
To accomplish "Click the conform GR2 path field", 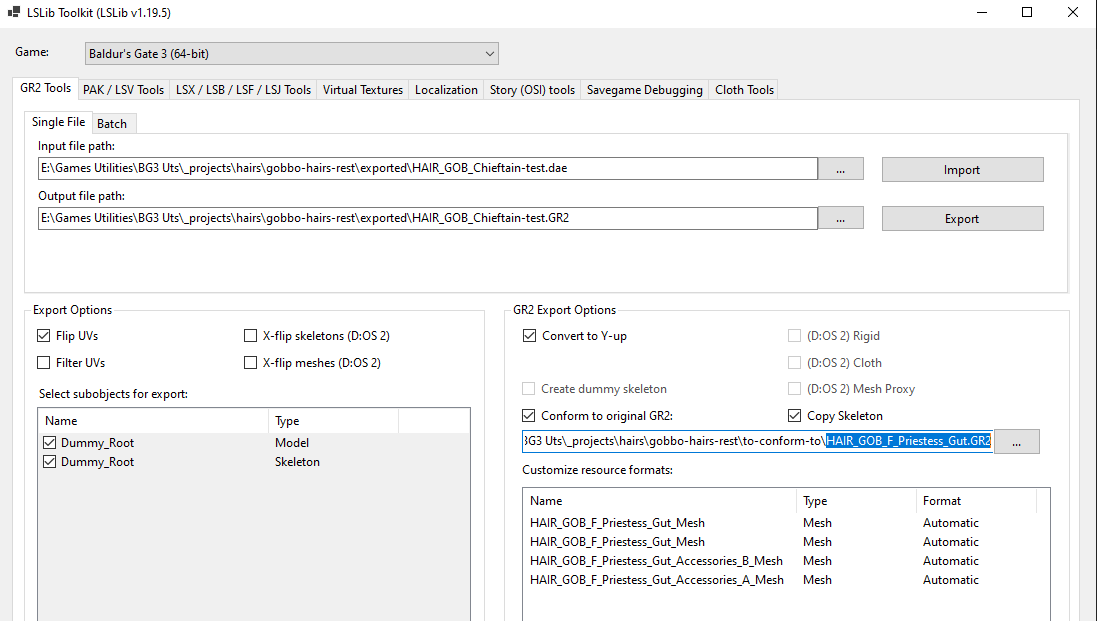I will click(x=757, y=441).
